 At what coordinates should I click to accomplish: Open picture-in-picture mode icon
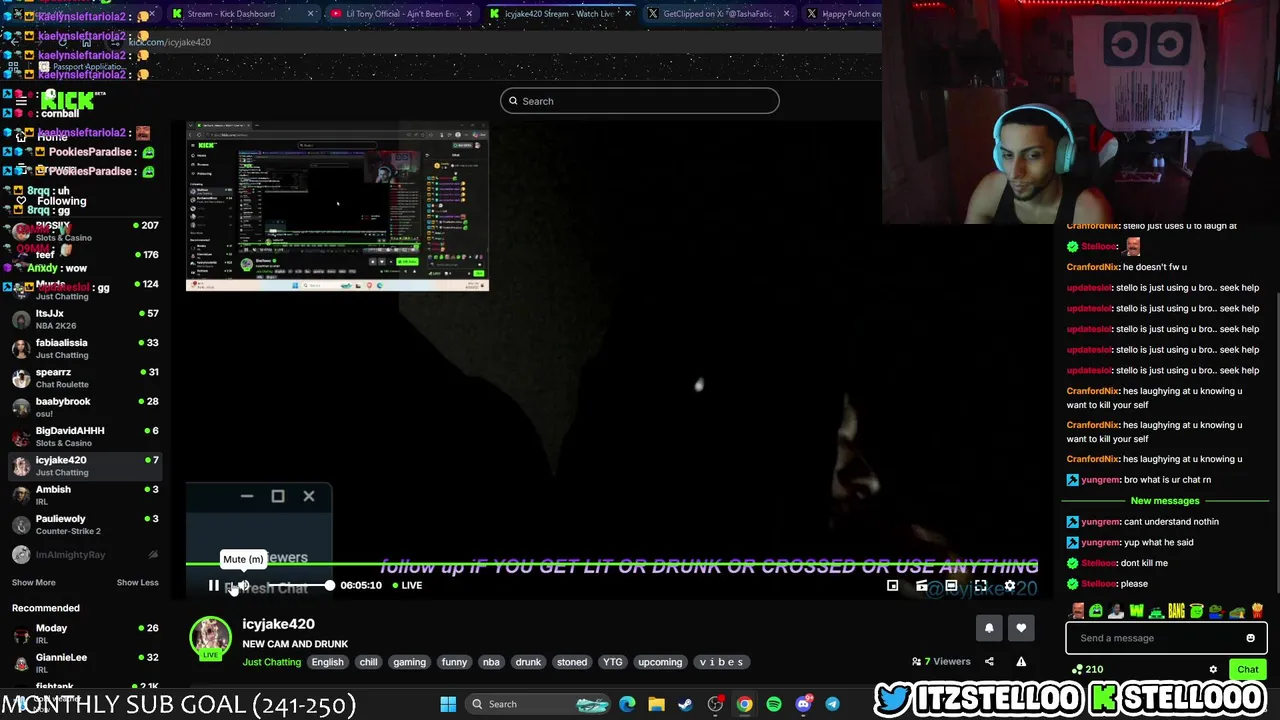(892, 586)
